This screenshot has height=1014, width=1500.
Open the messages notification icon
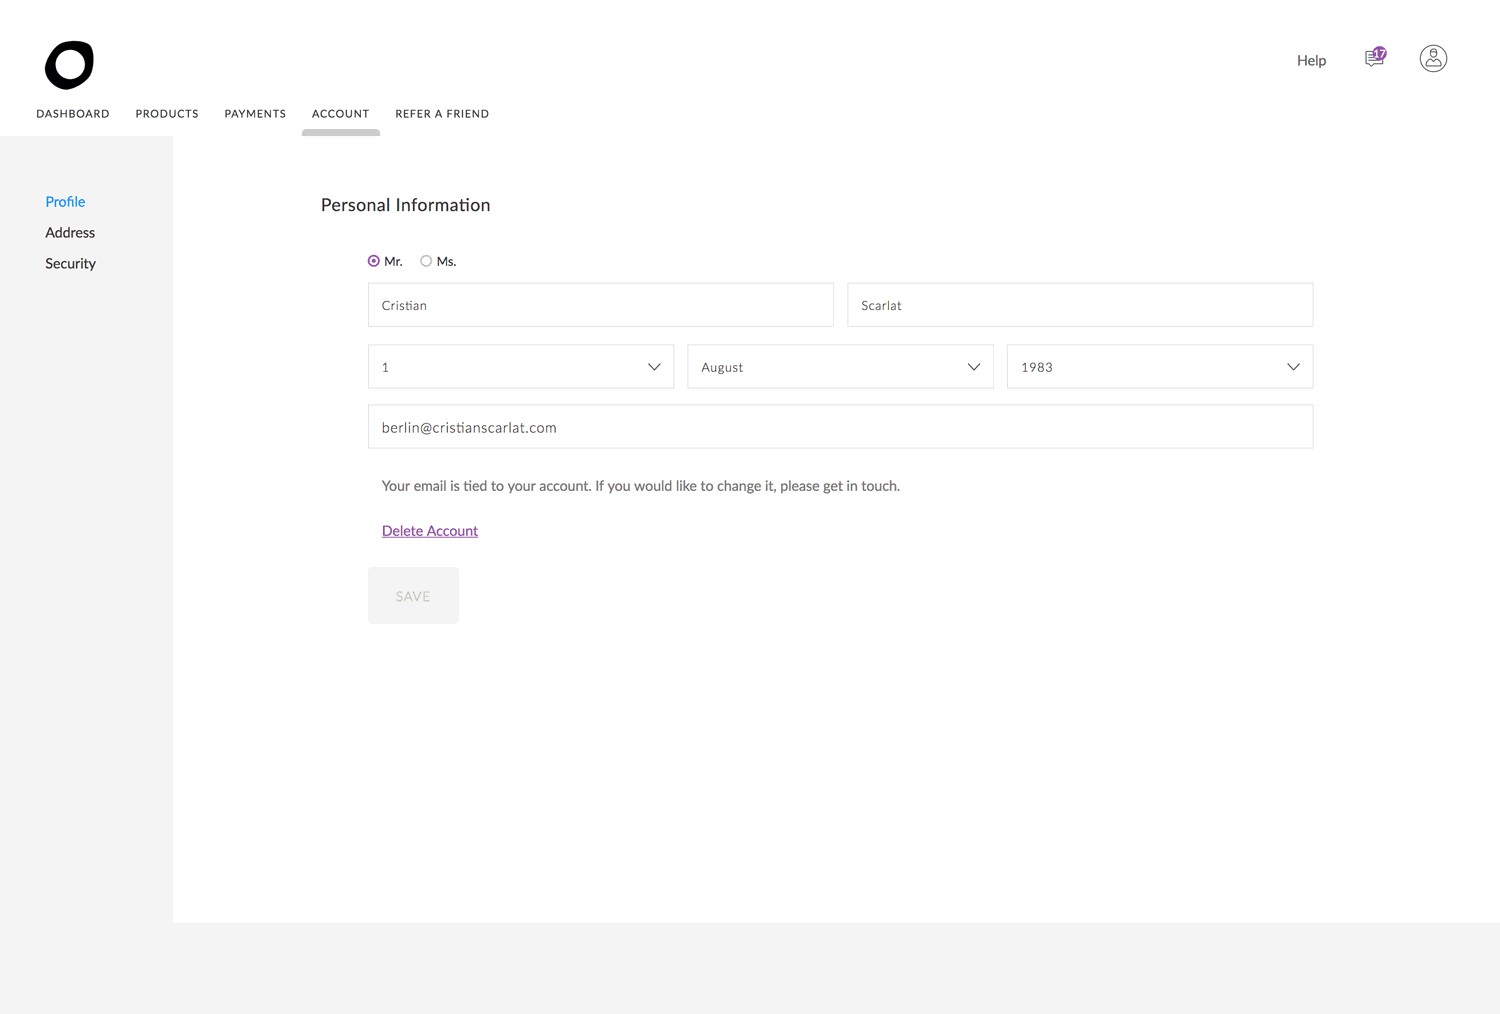(x=1375, y=58)
